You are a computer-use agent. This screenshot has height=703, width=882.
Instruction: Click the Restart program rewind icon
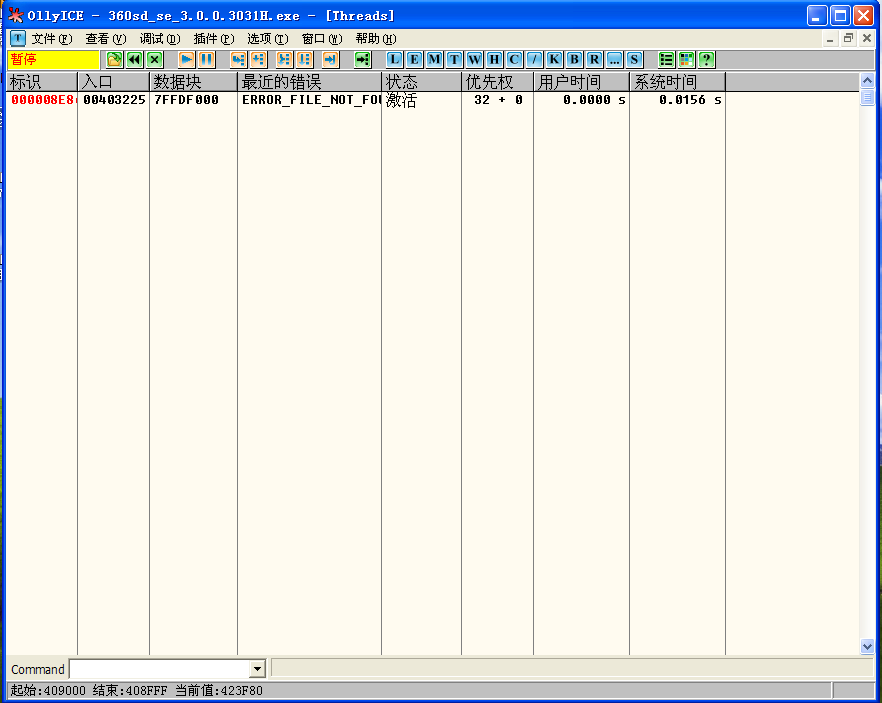[x=134, y=60]
